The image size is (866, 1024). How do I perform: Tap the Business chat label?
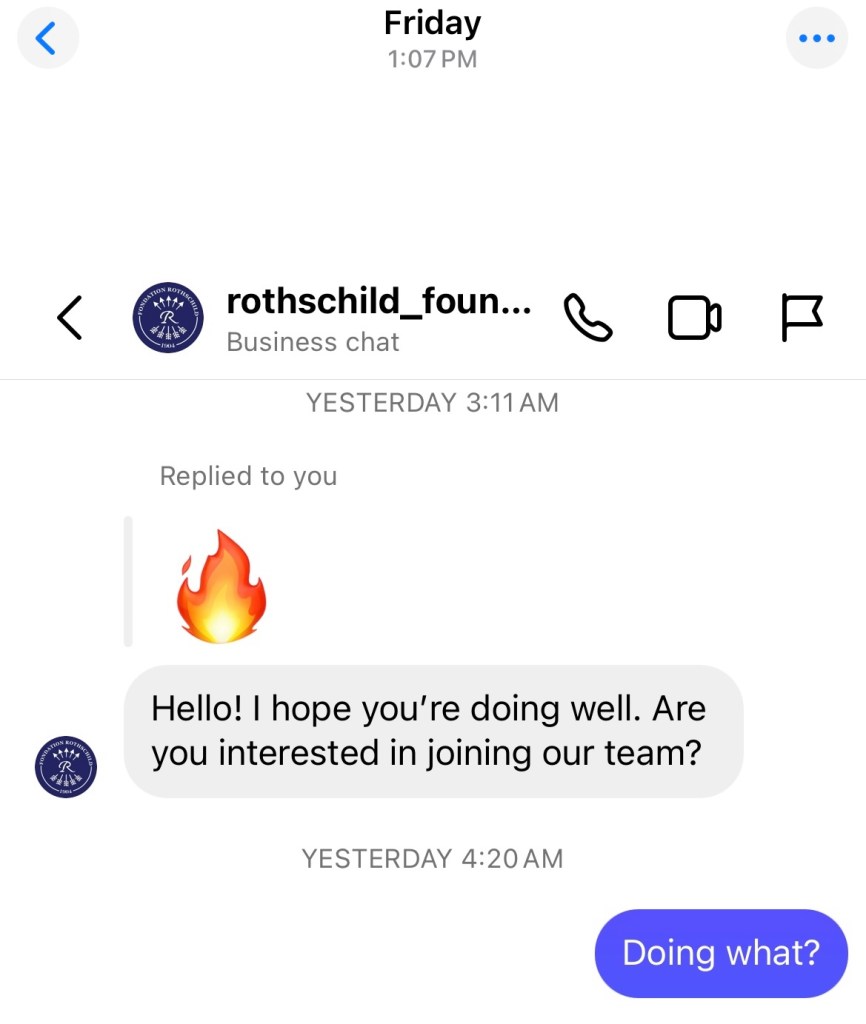tap(313, 342)
